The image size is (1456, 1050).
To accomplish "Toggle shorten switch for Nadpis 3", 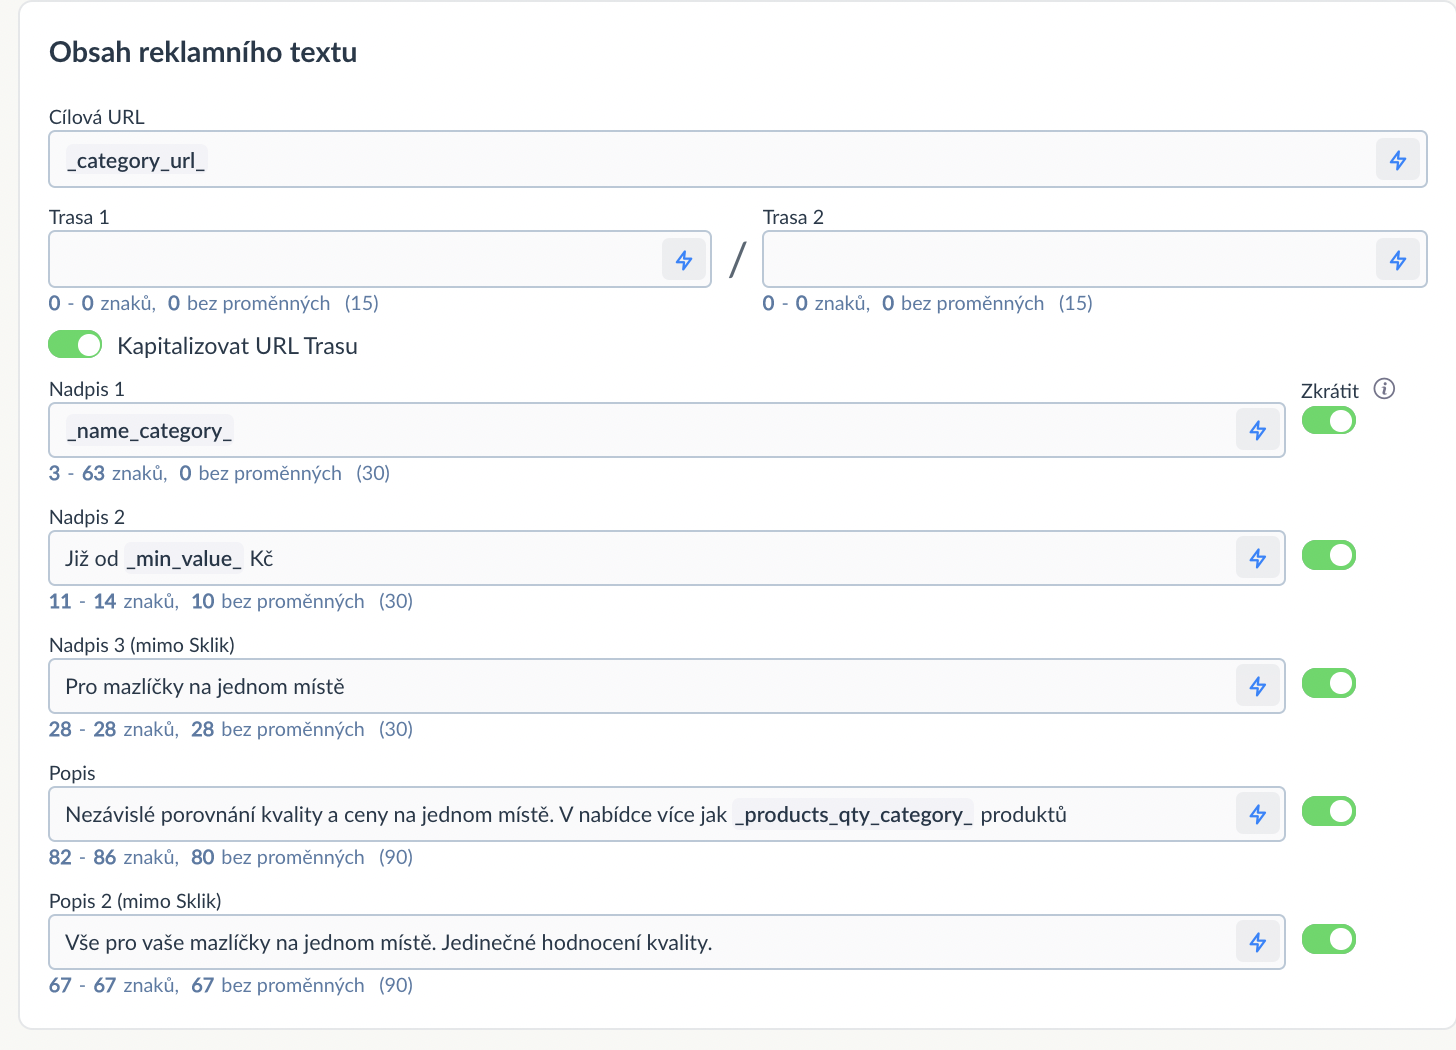I will click(1328, 683).
